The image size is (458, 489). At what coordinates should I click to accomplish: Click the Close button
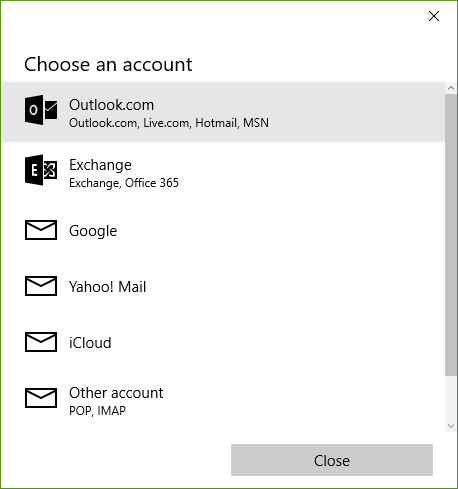coord(332,460)
